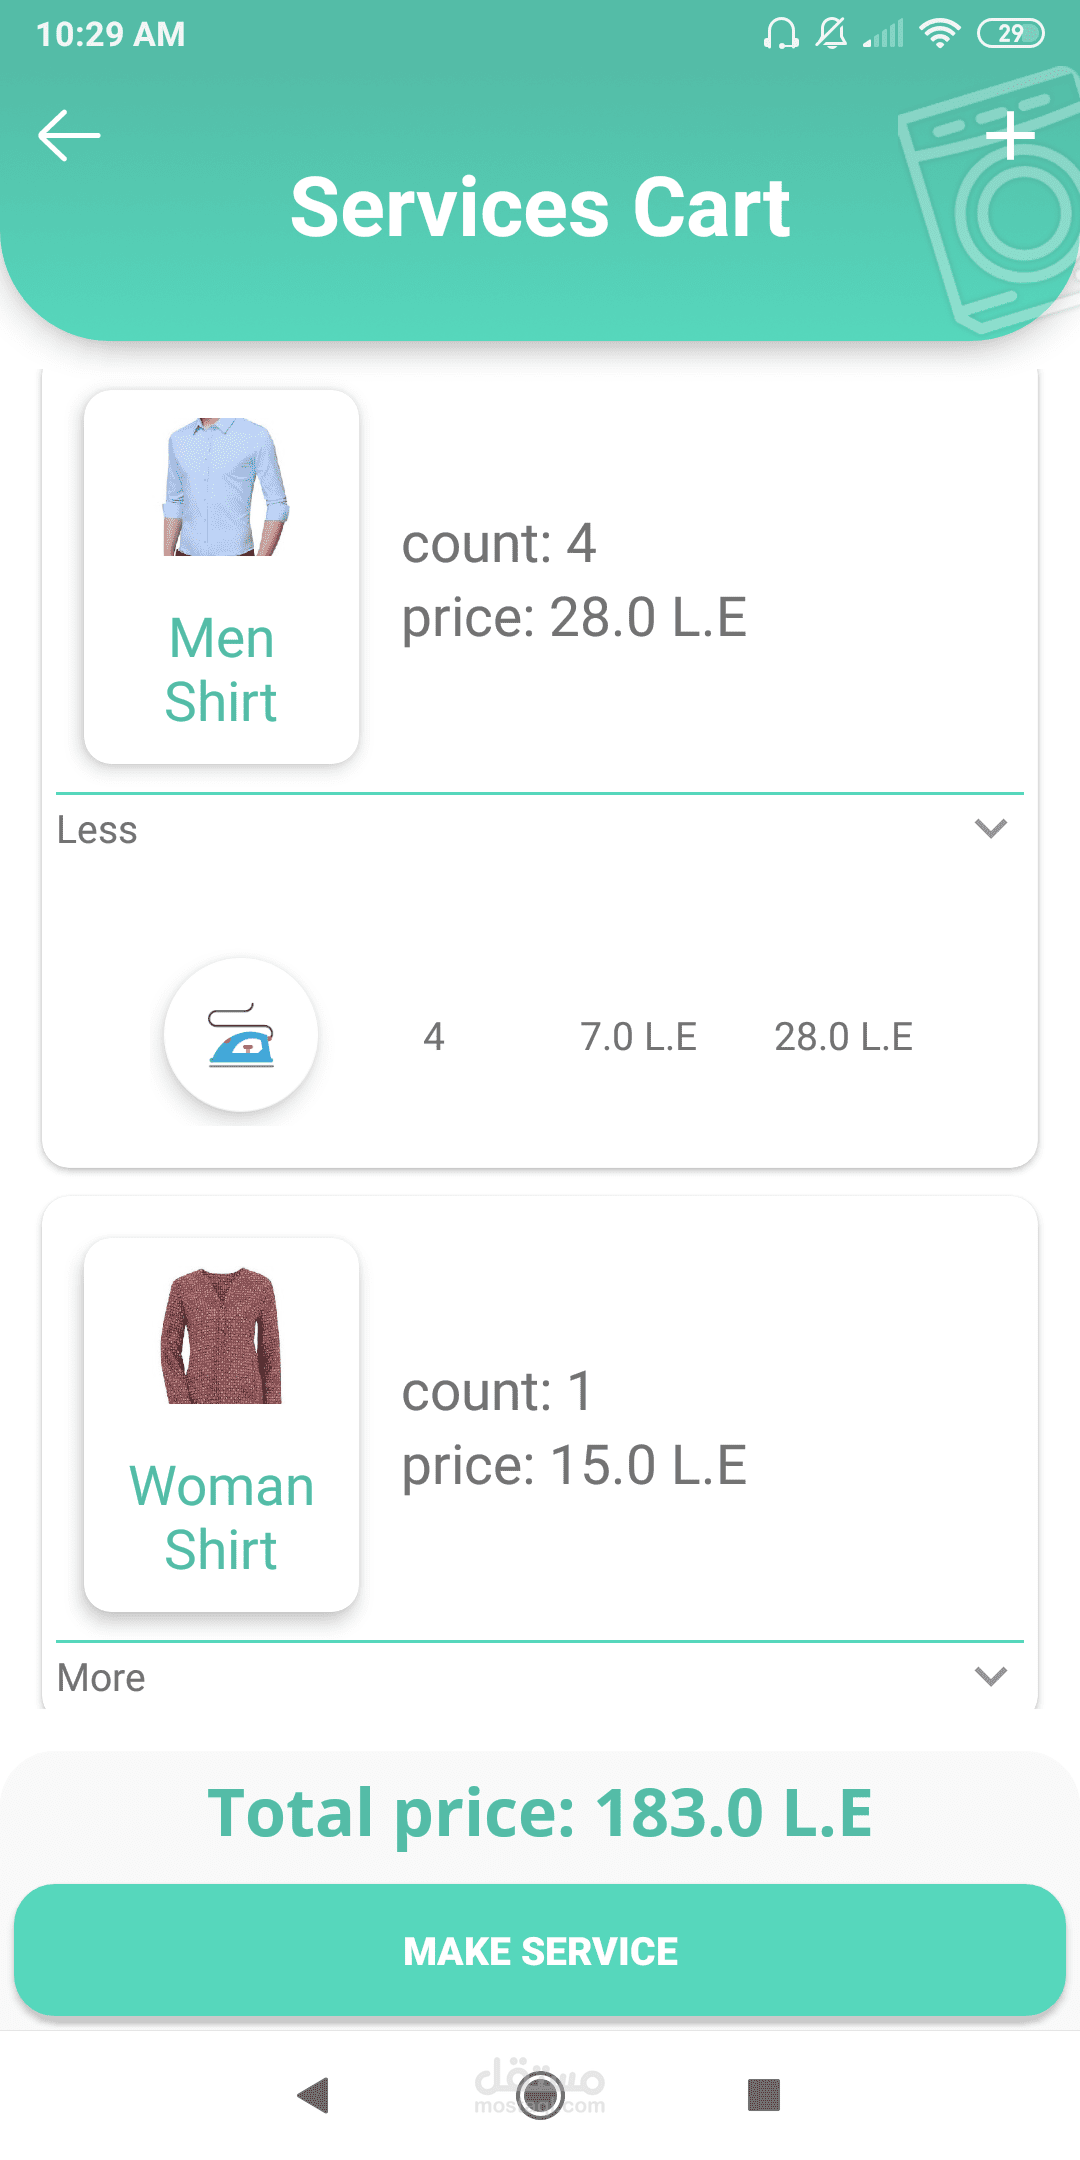Tap the ironing service icon
The height and width of the screenshot is (2160, 1080).
point(241,1035)
